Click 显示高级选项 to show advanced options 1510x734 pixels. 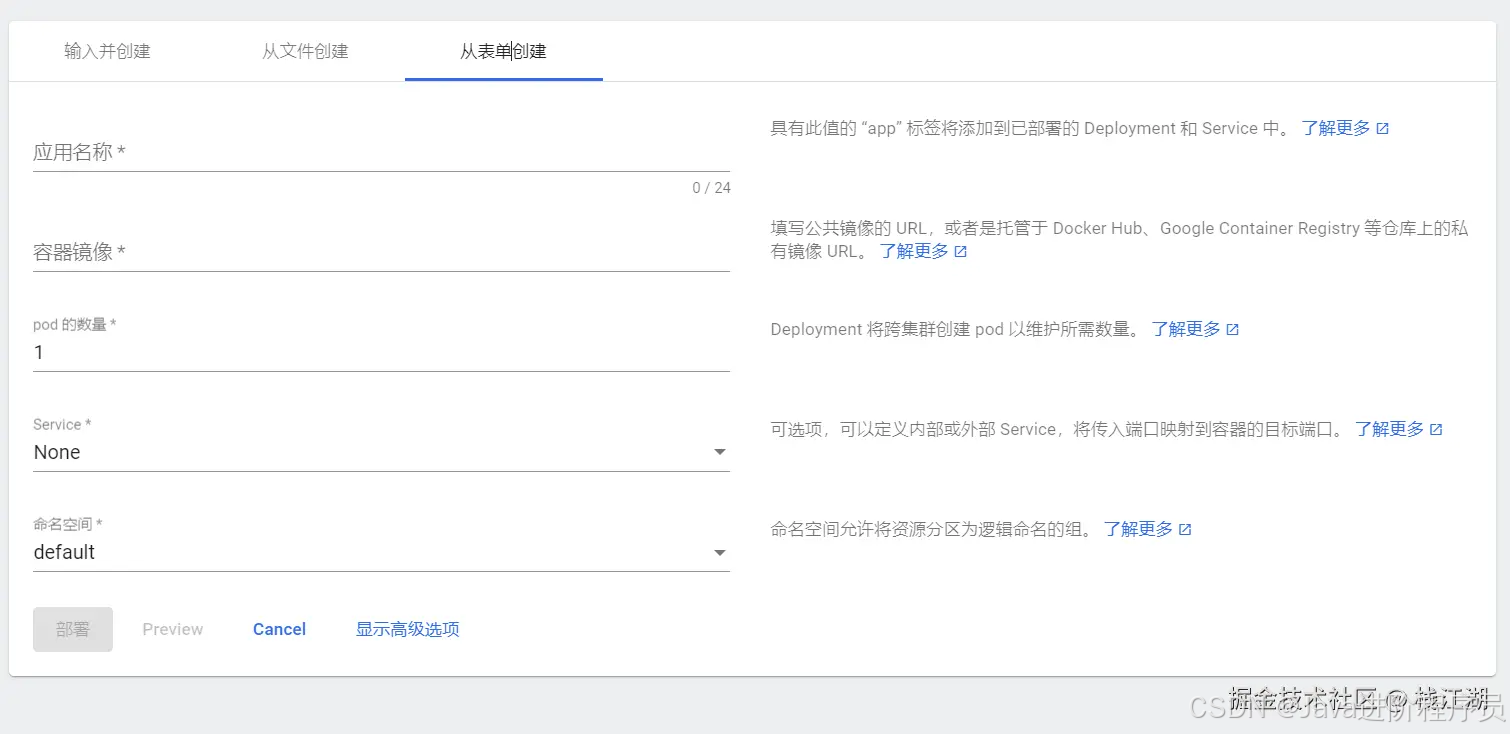coord(406,629)
